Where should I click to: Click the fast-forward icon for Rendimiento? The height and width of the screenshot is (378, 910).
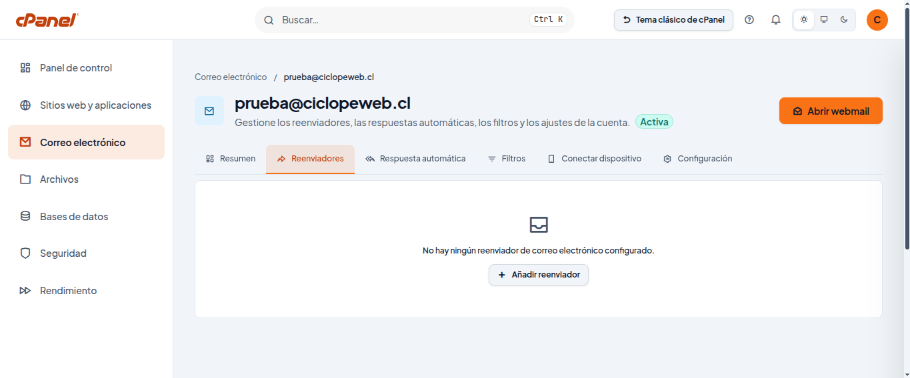(x=25, y=291)
